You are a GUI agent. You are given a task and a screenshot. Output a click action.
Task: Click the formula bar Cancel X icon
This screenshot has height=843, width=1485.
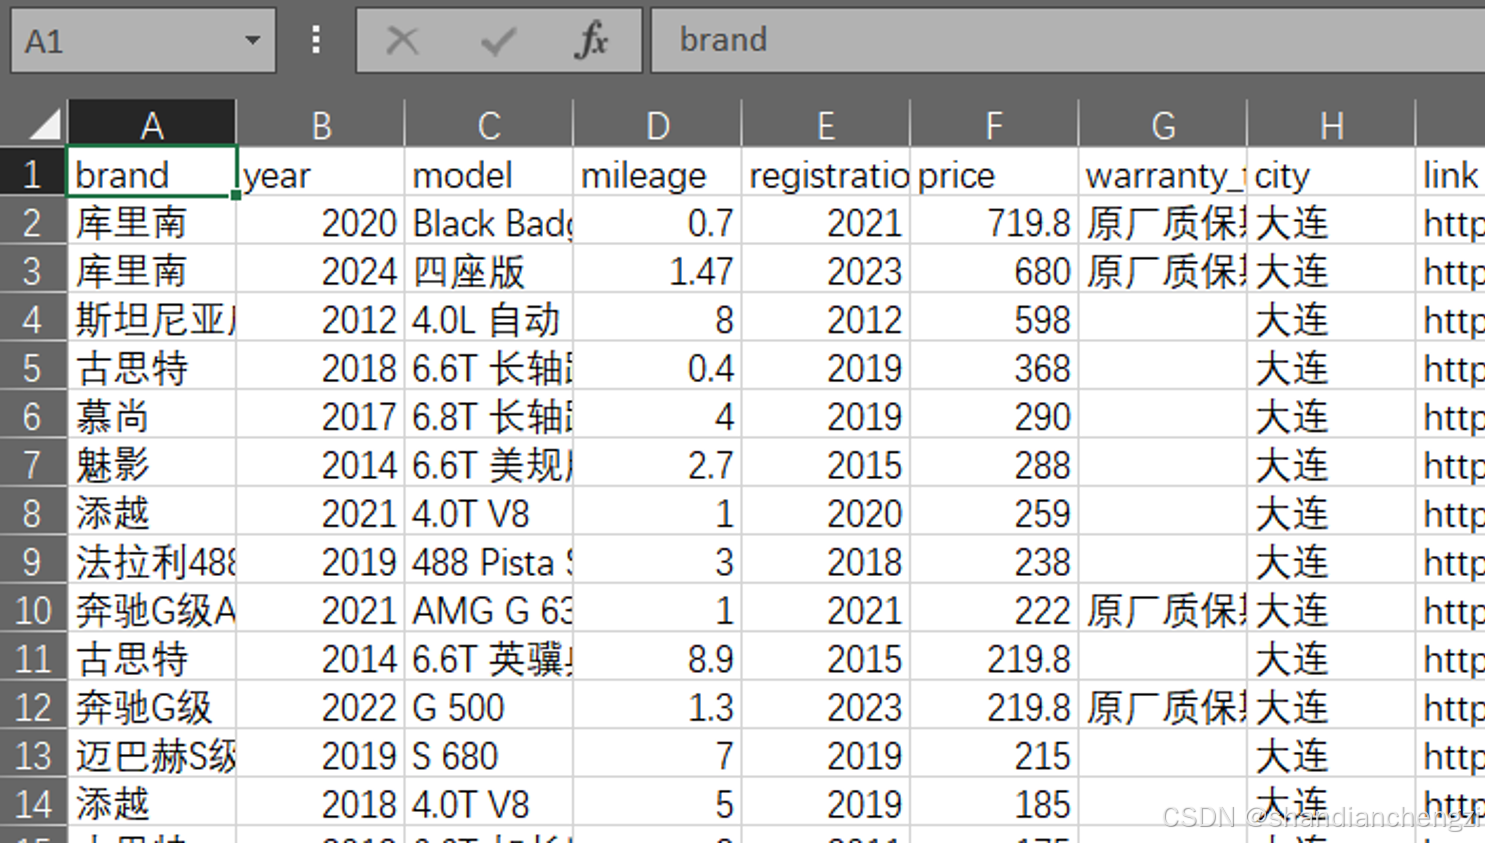click(x=402, y=40)
